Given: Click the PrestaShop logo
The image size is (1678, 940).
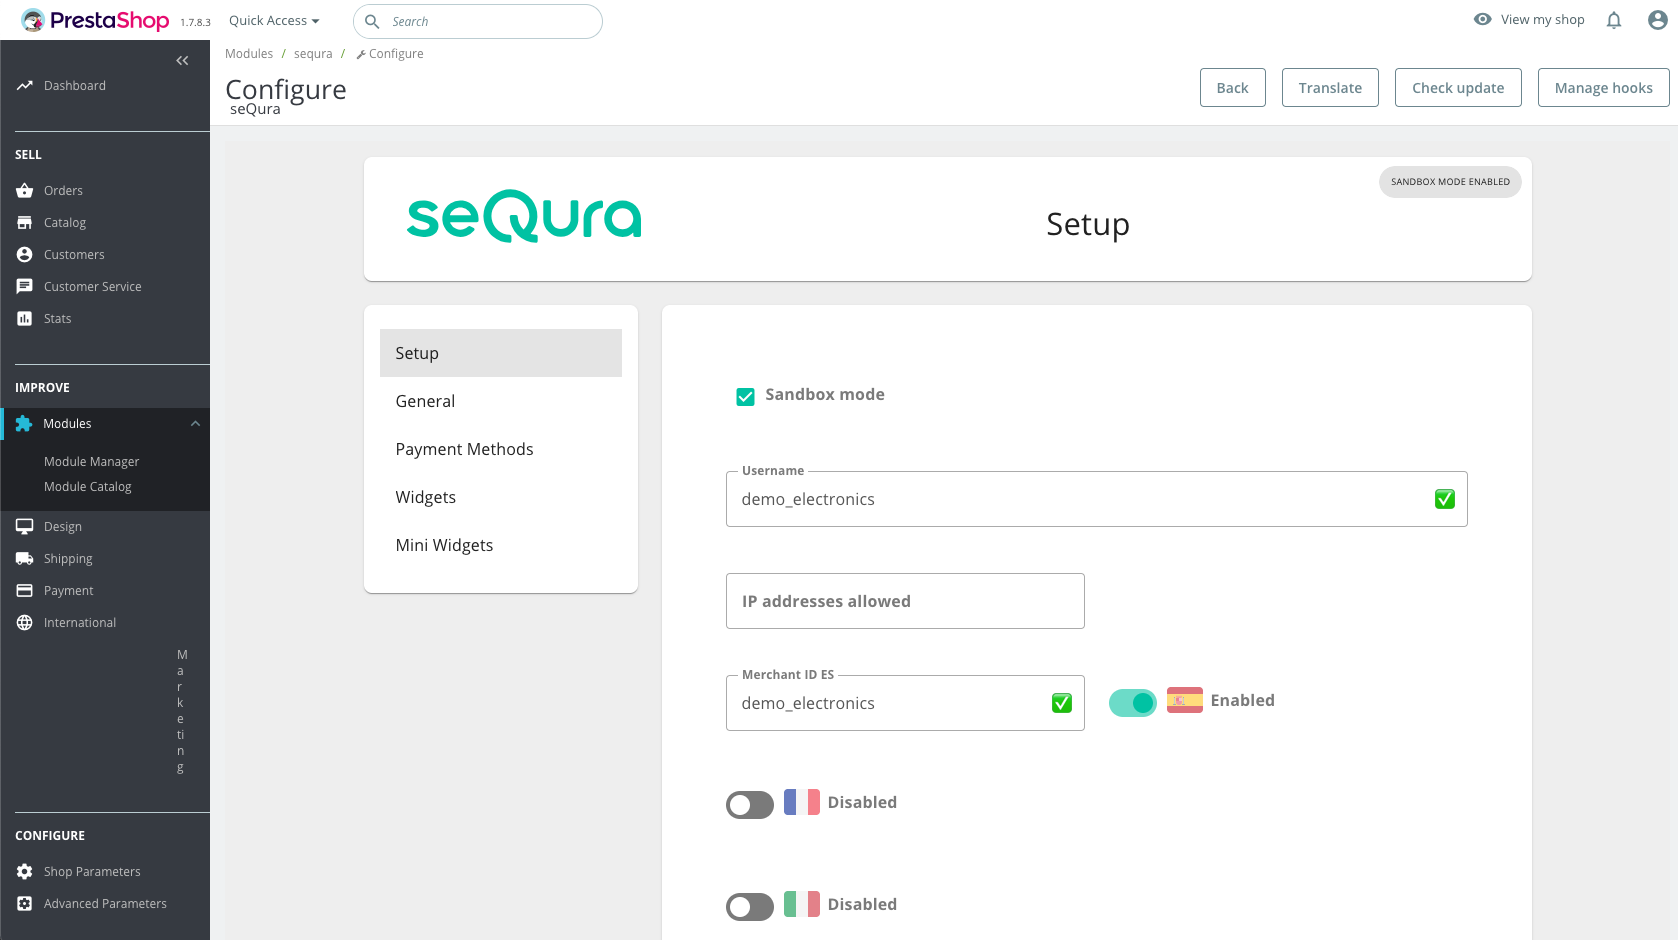Looking at the screenshot, I should pos(95,20).
